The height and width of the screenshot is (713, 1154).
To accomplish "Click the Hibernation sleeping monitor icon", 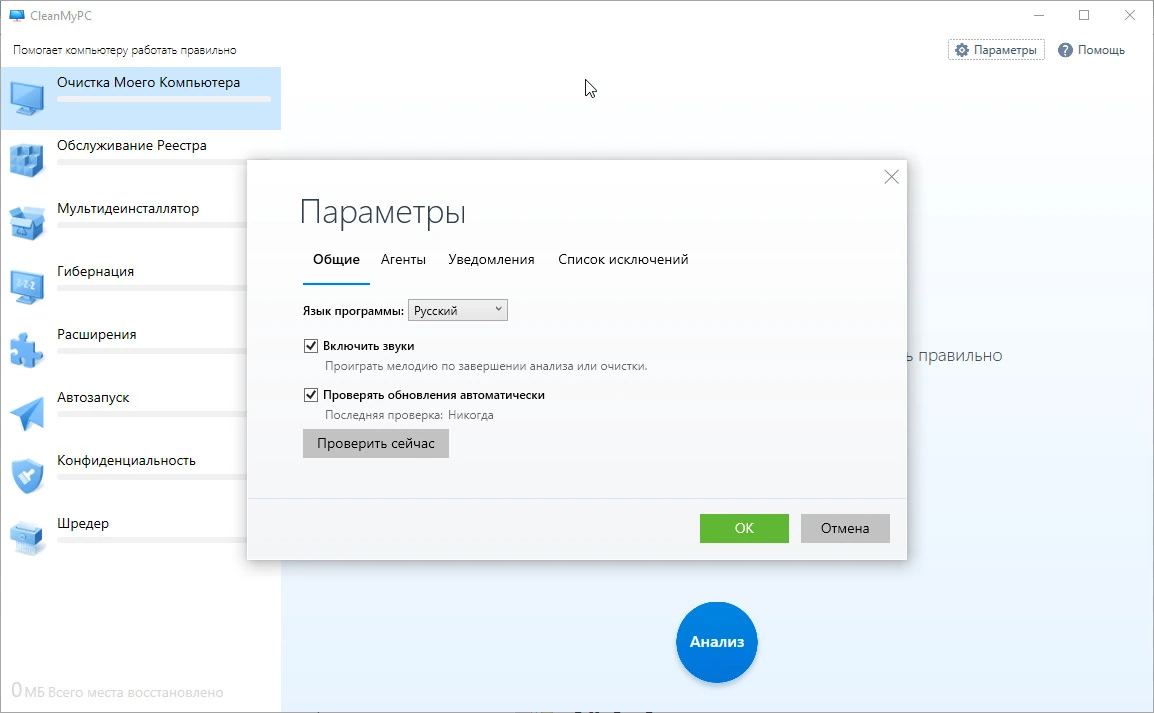I will coord(27,287).
